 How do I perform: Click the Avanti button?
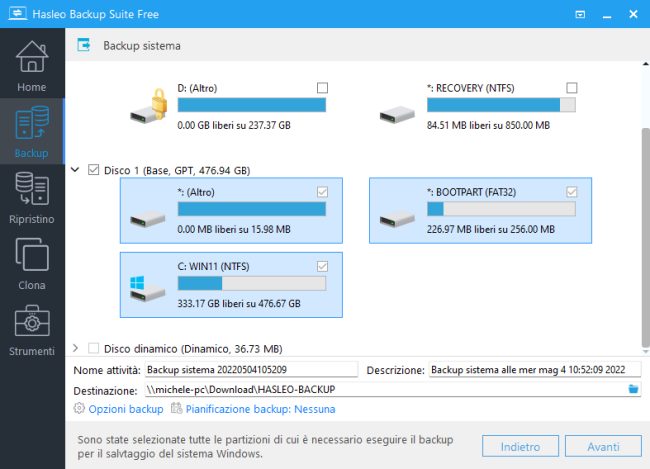click(603, 446)
